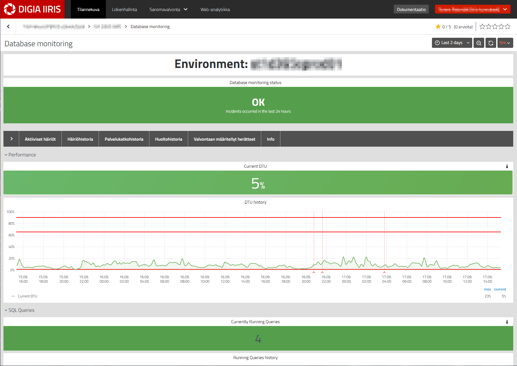Click the second blurred breadcrumb link
Viewport: 517px width, 366px height.
[107, 26]
